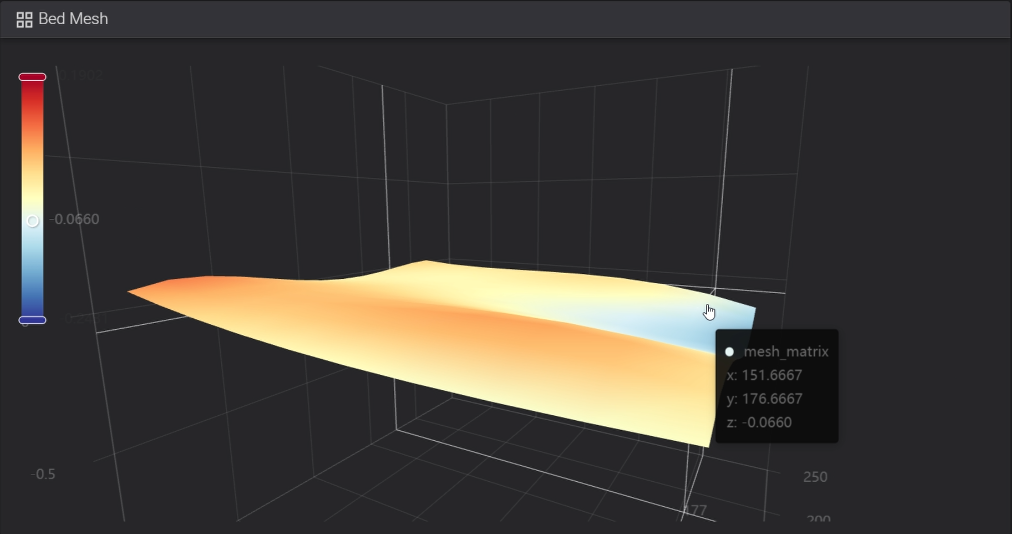The image size is (1012, 534).
Task: Click the Bed Mesh grid icon
Action: tap(24, 19)
